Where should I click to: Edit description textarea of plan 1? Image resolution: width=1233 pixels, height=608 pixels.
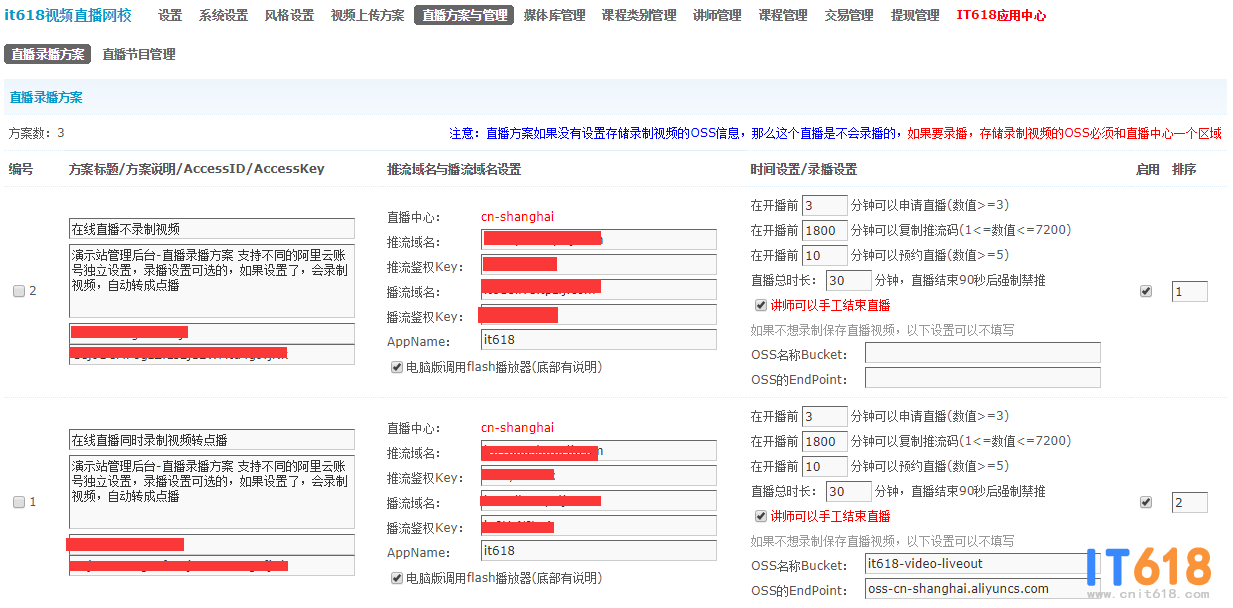[x=212, y=491]
